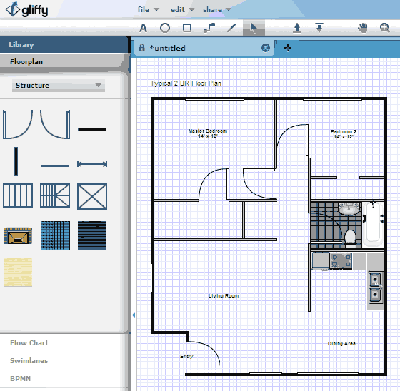Select the Line drawing tool
This screenshot has width=400, height=391.
click(x=231, y=28)
